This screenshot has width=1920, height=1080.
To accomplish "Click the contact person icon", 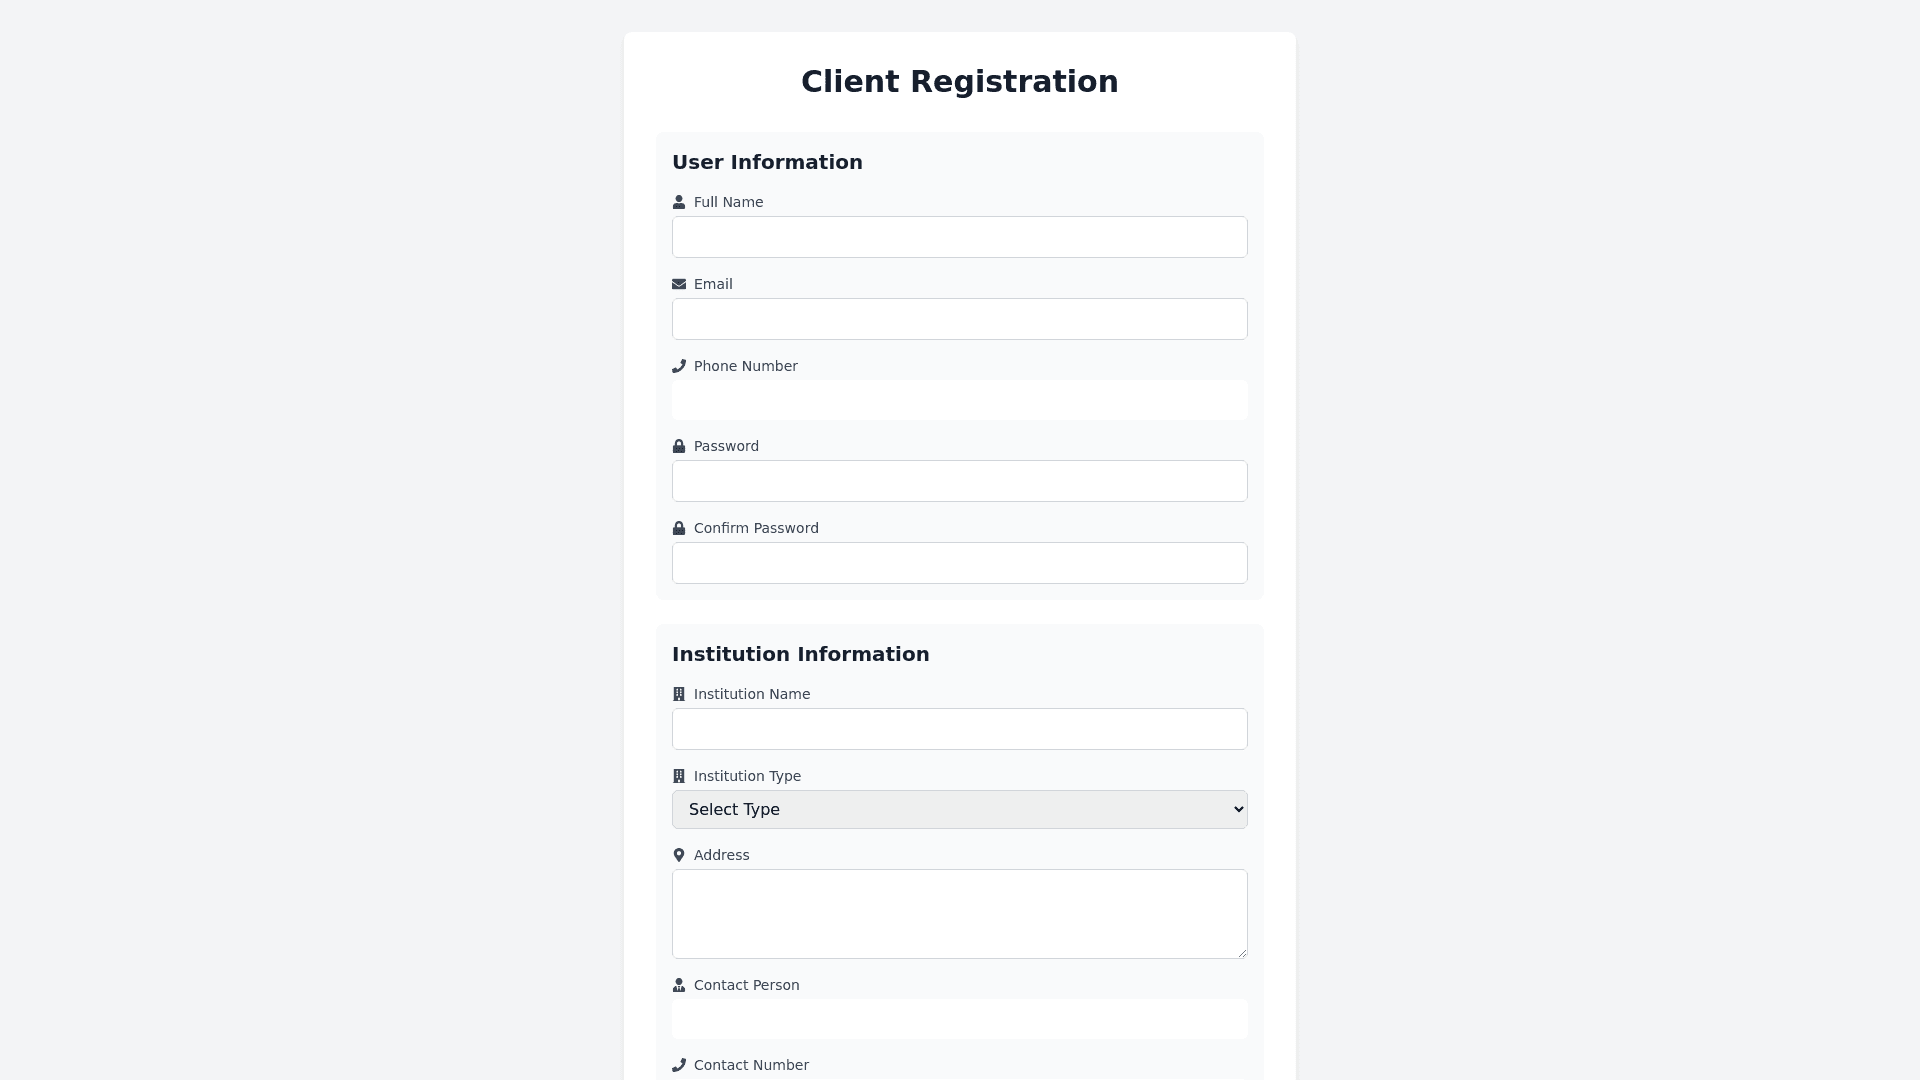I will click(679, 985).
